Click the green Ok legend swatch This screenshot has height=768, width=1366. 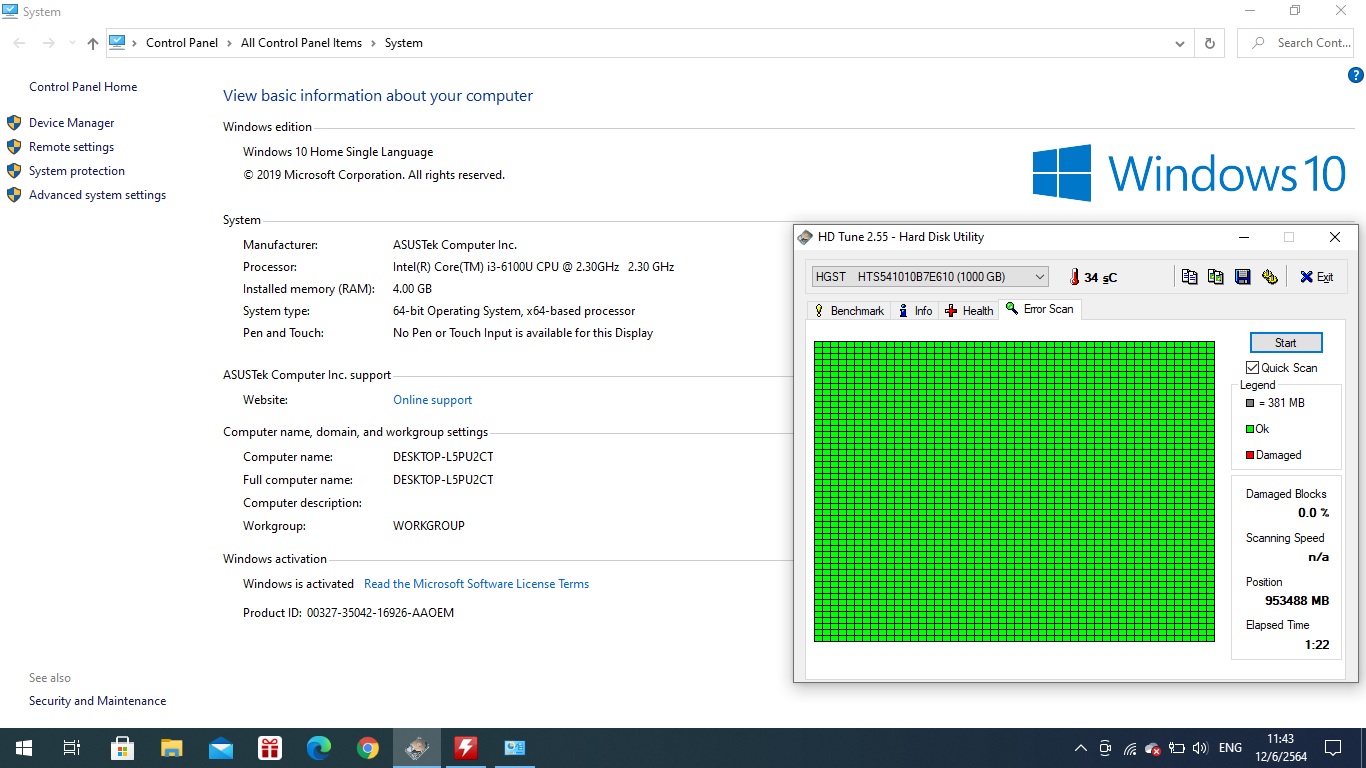pos(1250,429)
